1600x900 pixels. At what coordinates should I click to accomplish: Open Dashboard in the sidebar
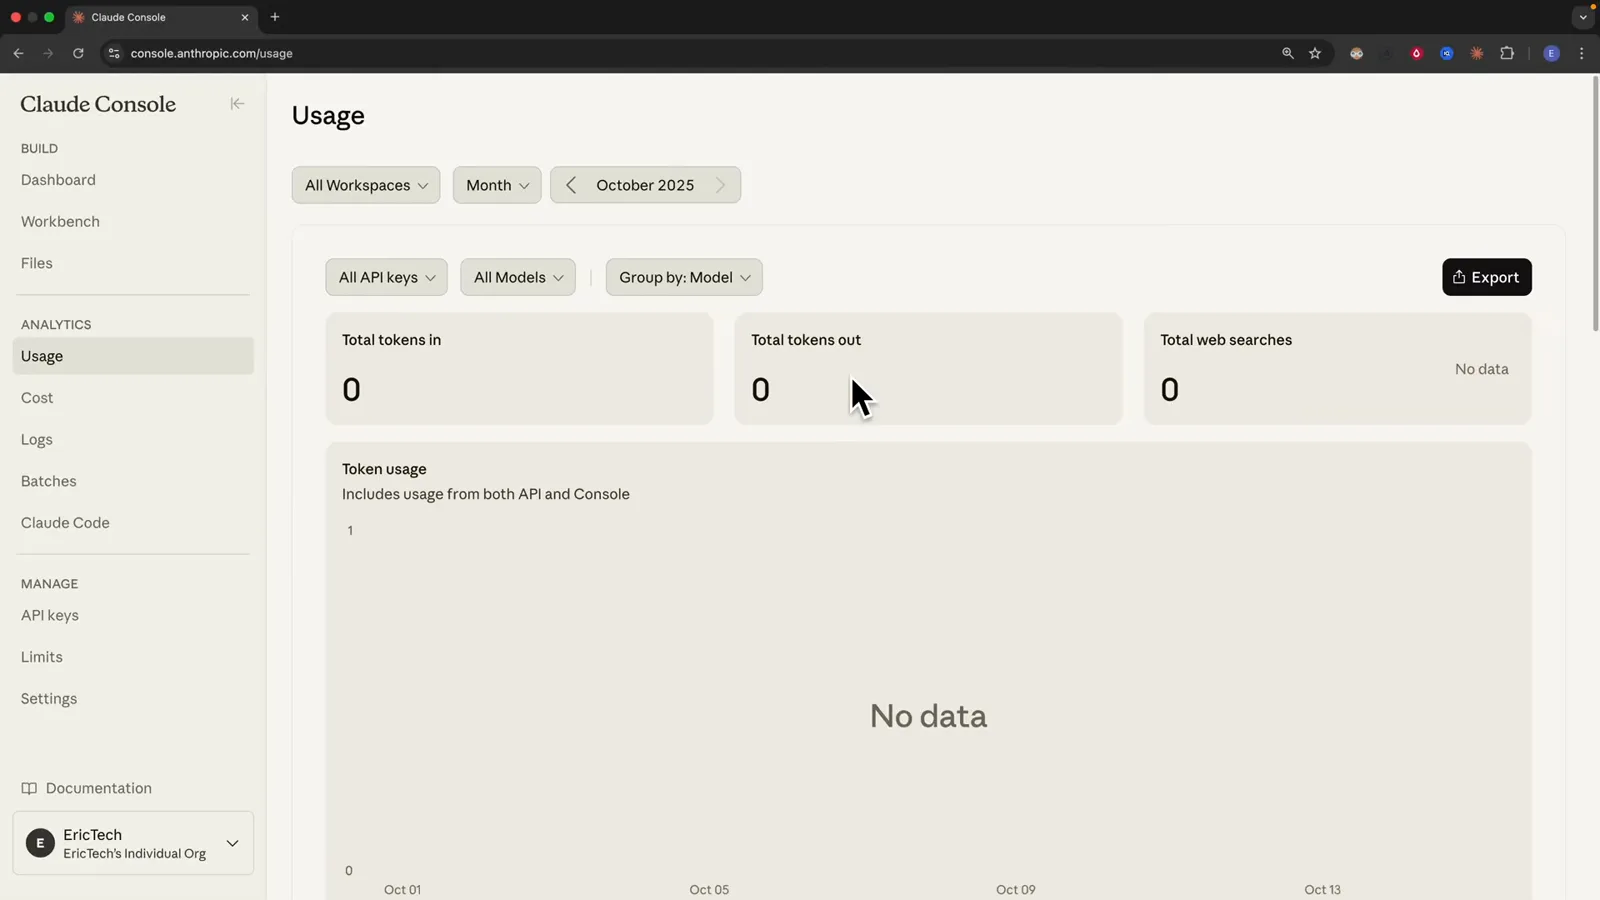(x=58, y=180)
